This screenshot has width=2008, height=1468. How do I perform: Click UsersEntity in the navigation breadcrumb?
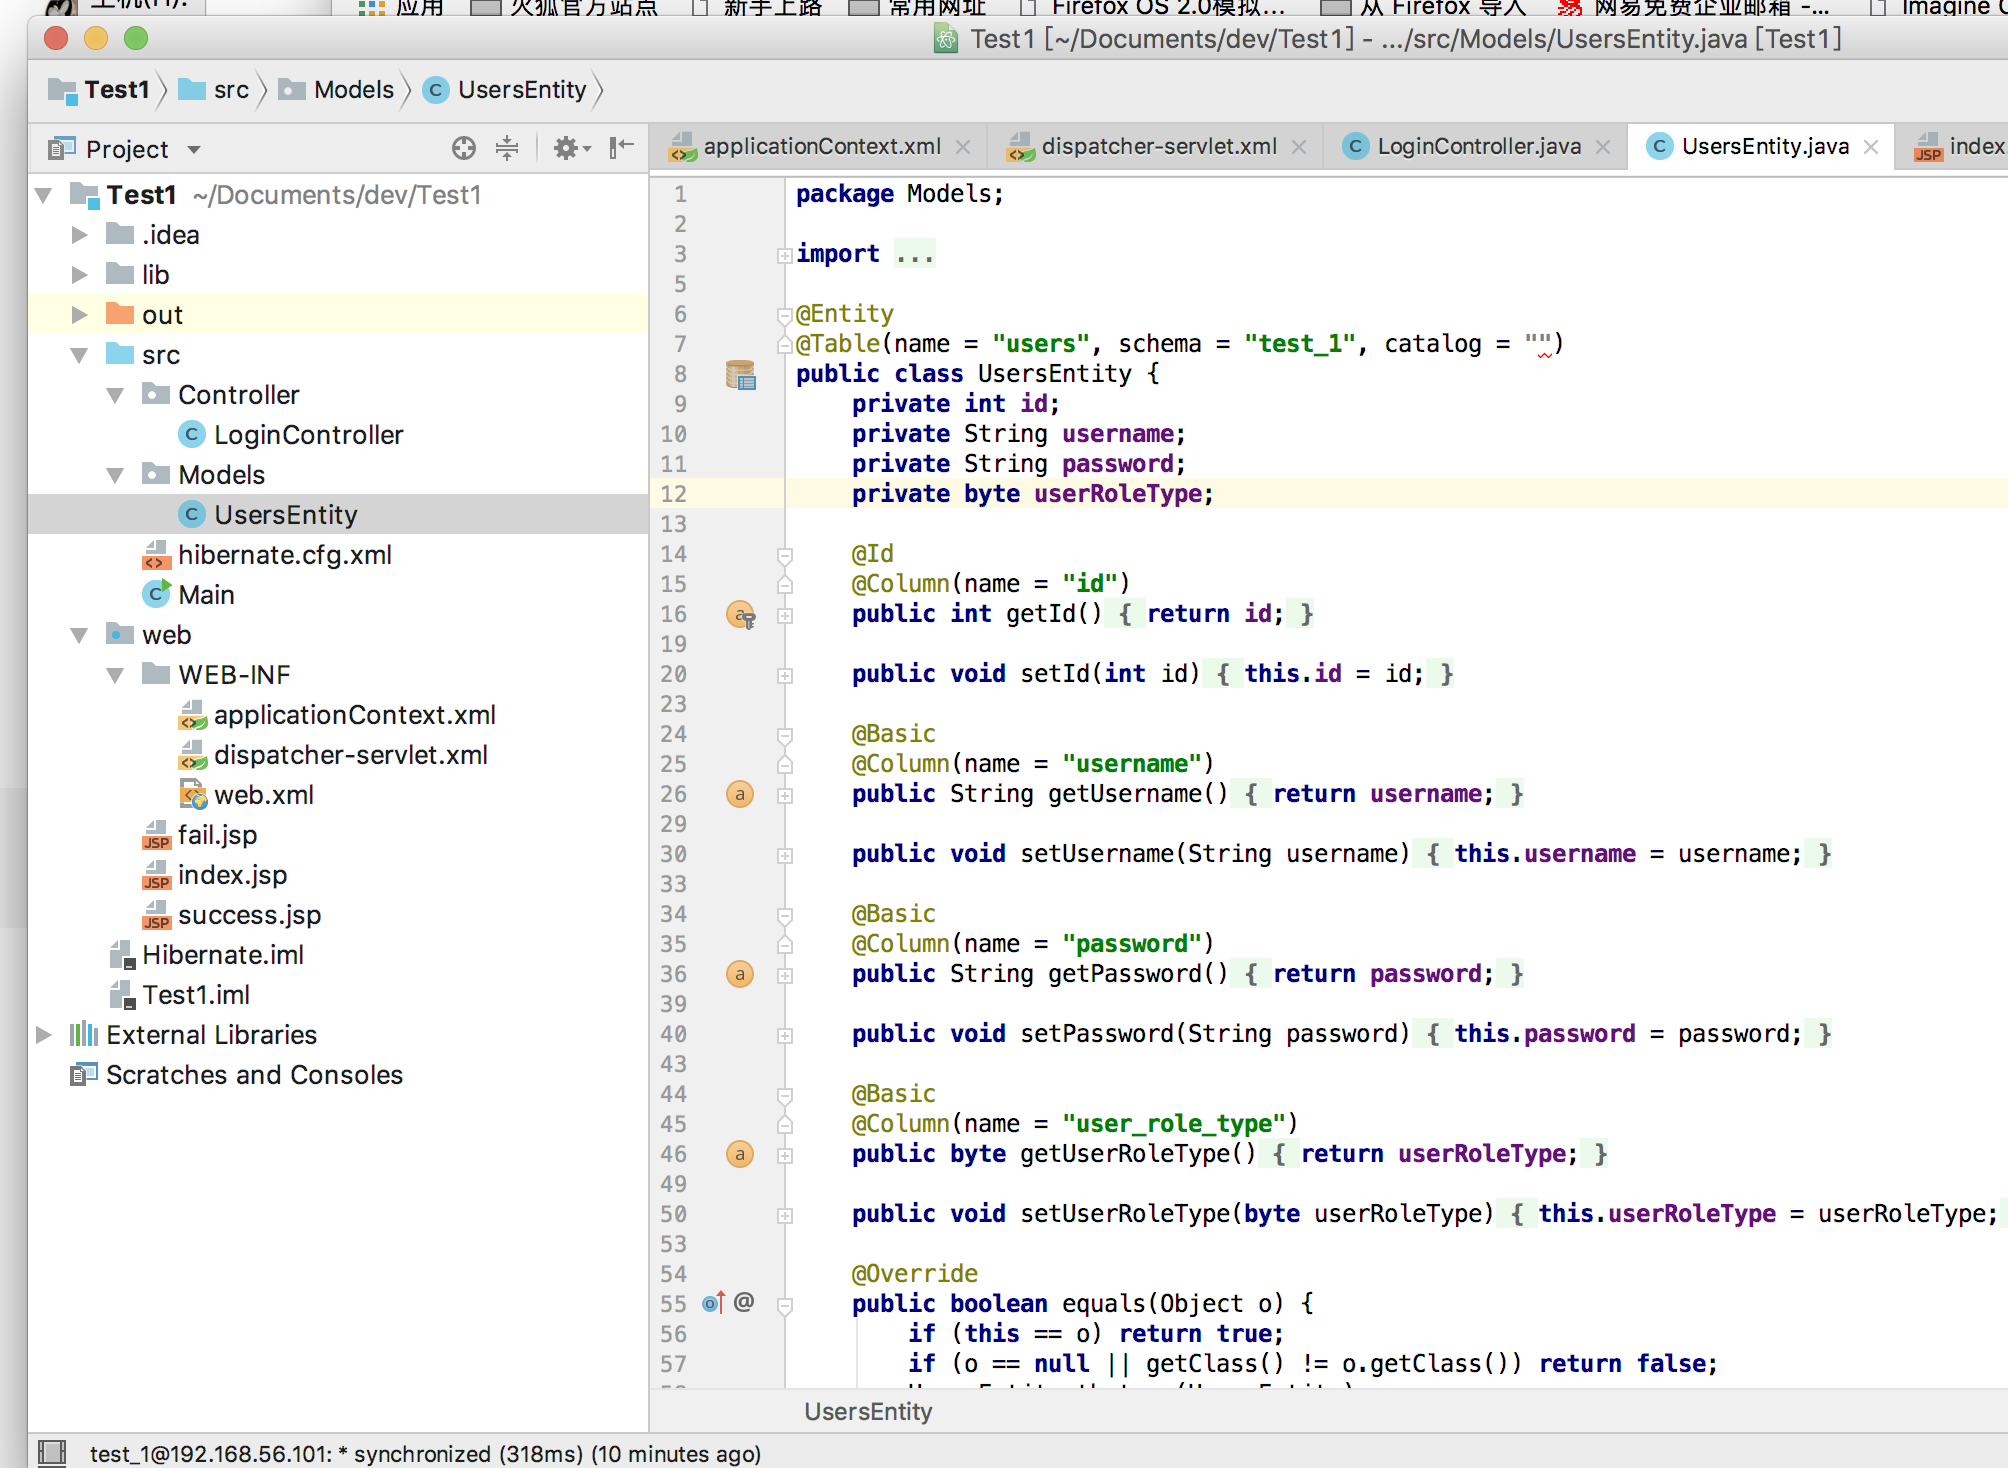[x=521, y=90]
